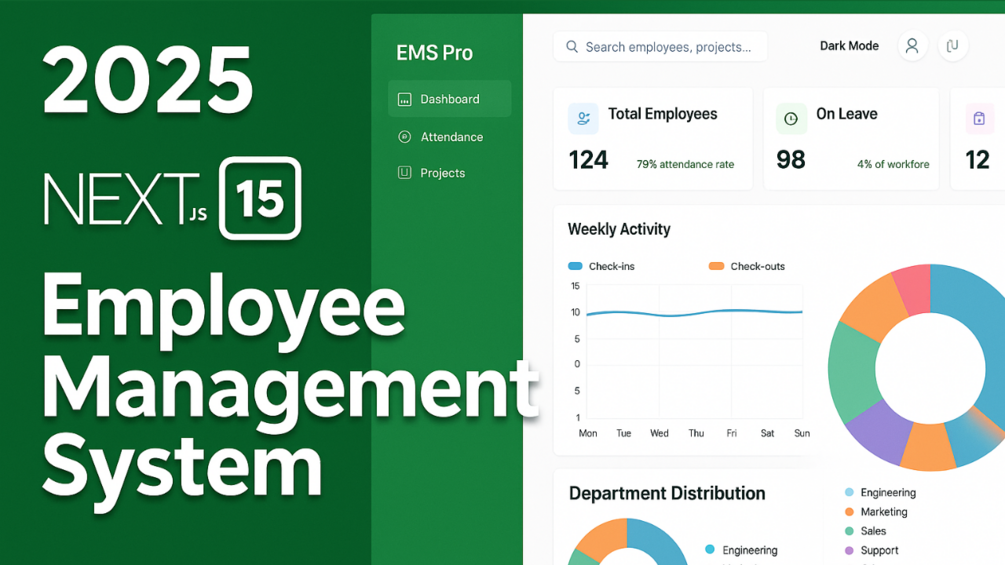Click the Fri axis label
The width and height of the screenshot is (1005, 565).
(731, 434)
